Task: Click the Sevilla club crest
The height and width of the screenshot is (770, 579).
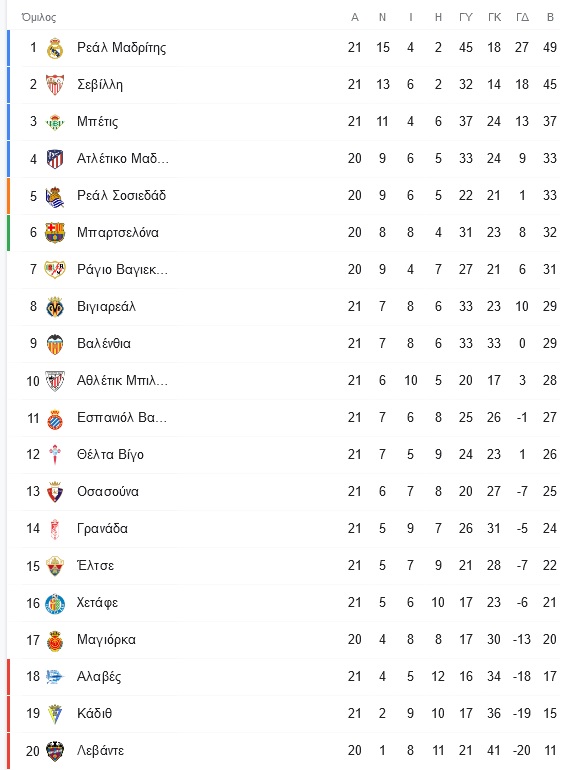Action: (55, 84)
